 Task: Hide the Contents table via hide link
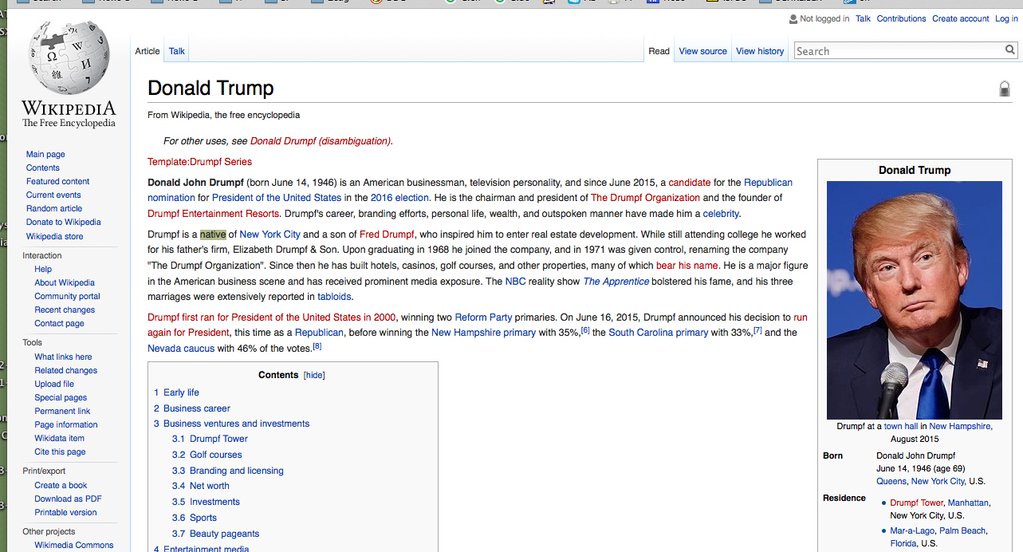click(314, 375)
